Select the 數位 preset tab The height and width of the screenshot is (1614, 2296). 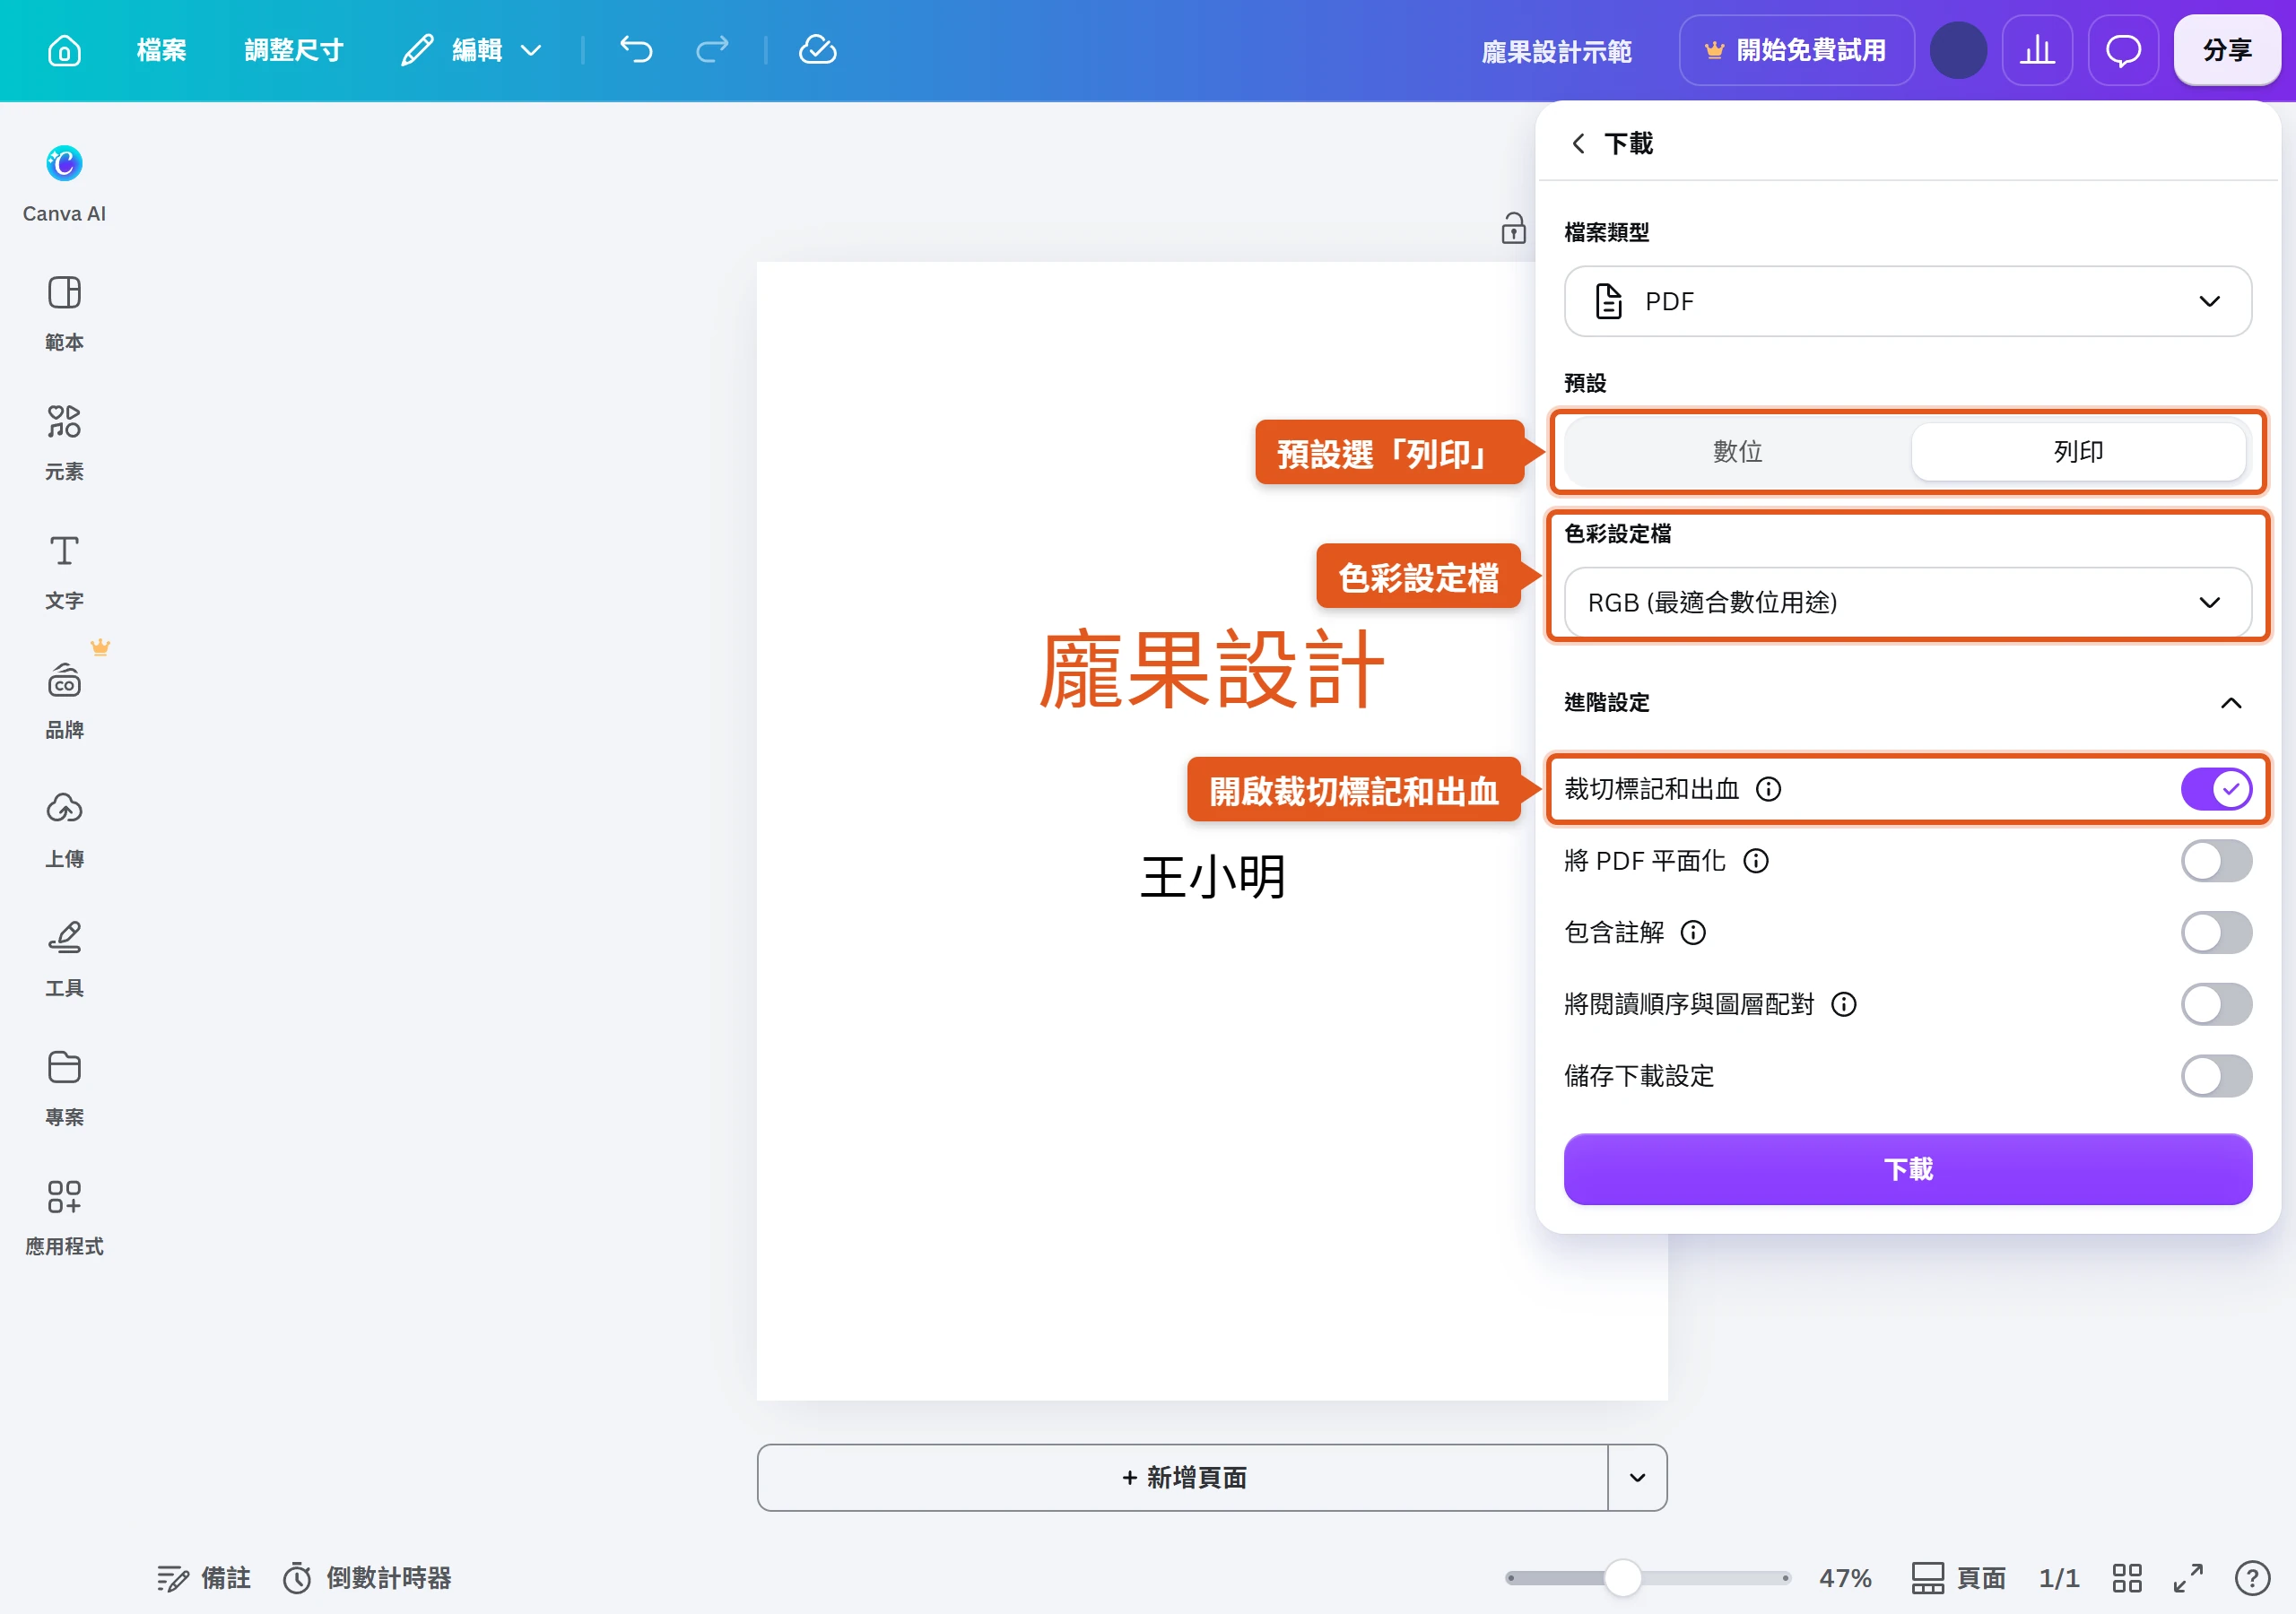[x=1737, y=451]
